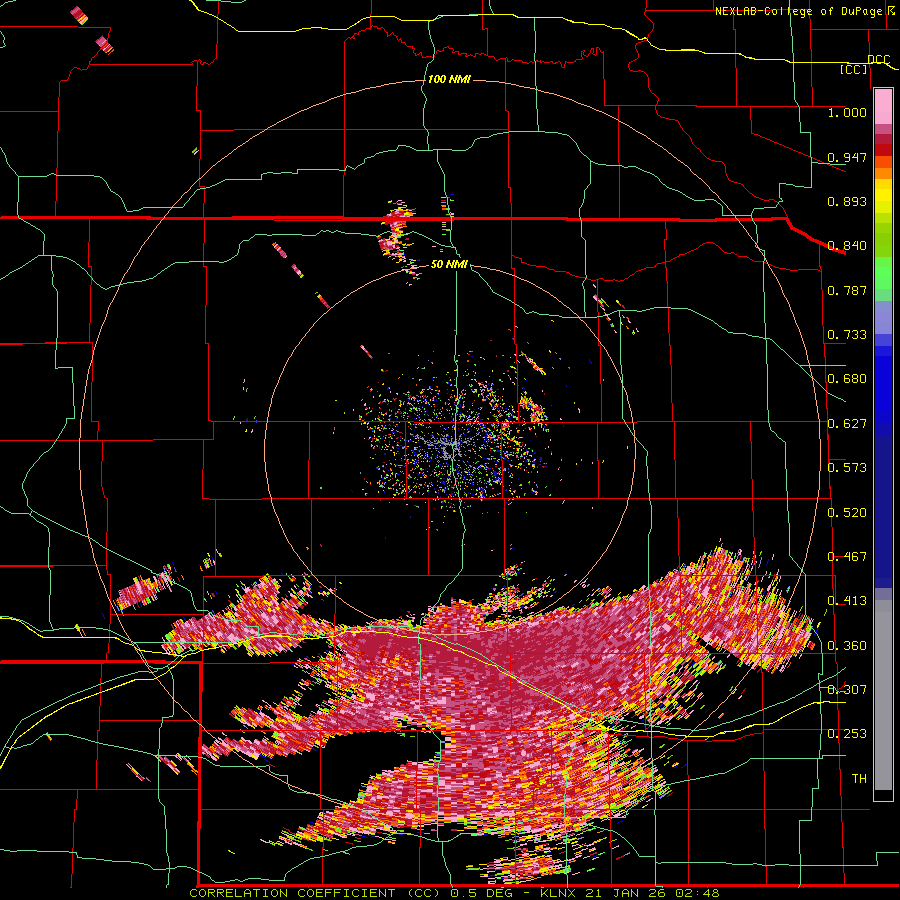
Task: Select the 0.627 legend value
Action: (847, 424)
